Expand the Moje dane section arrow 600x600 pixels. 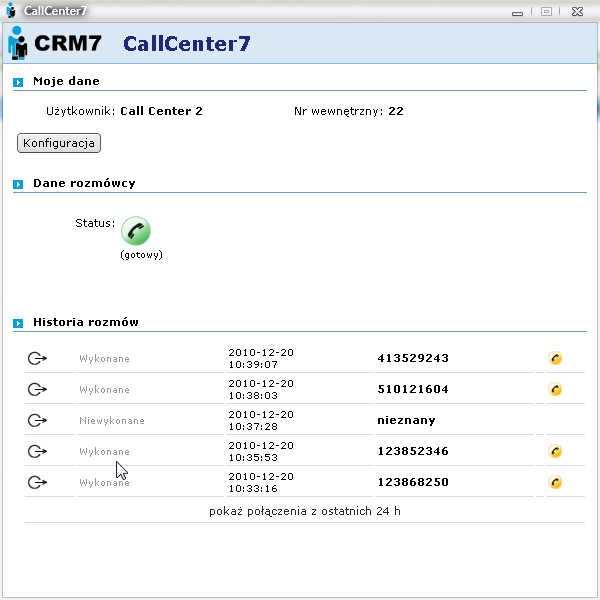[x=18, y=82]
